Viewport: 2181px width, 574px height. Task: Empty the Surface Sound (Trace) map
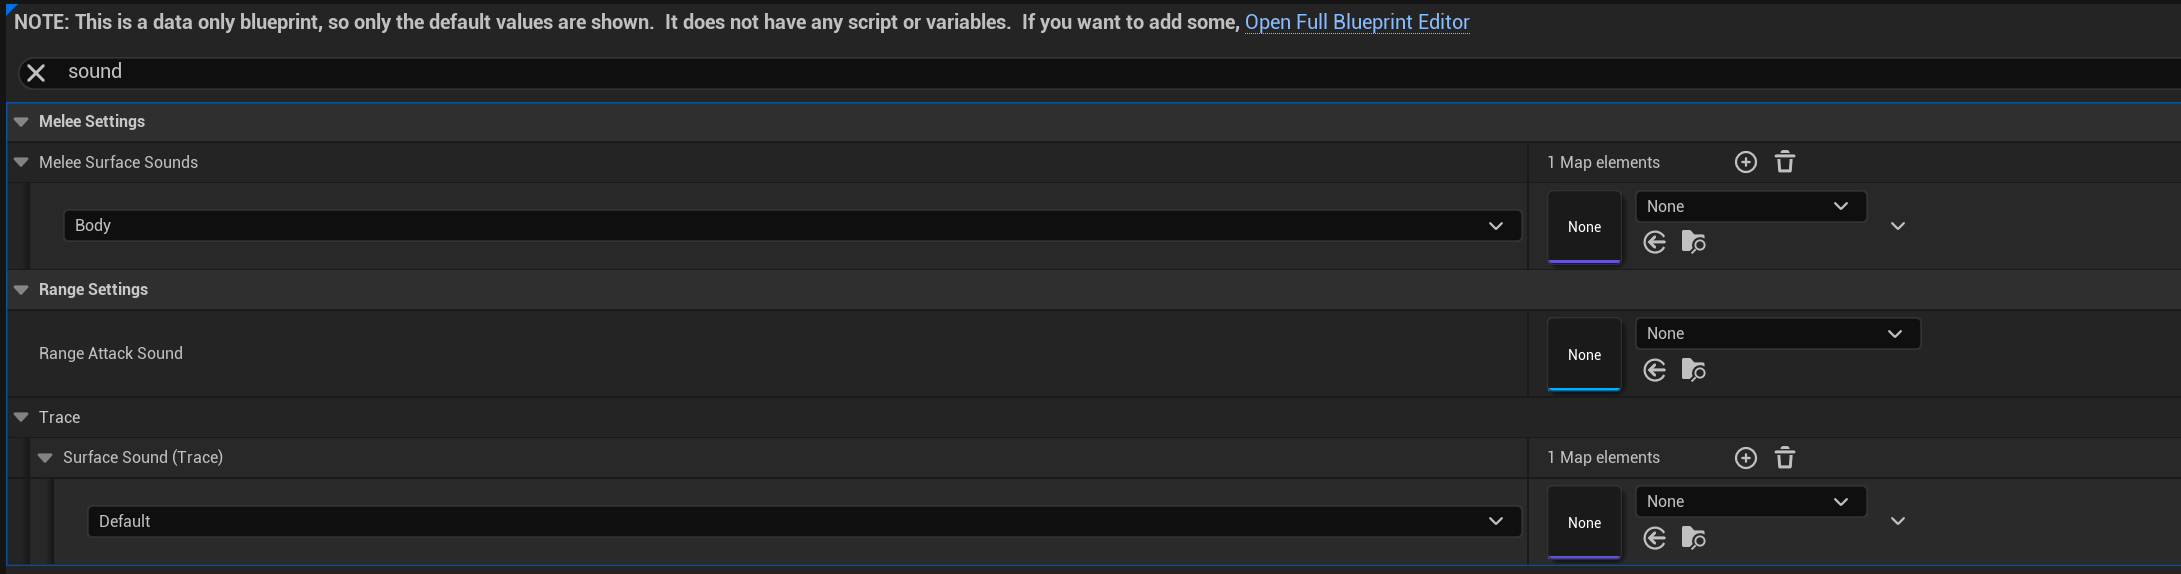(1785, 458)
